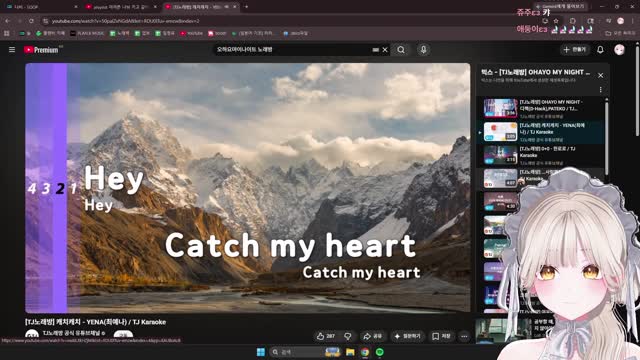Close the playlist panel
640x360 pixels.
pos(600,75)
